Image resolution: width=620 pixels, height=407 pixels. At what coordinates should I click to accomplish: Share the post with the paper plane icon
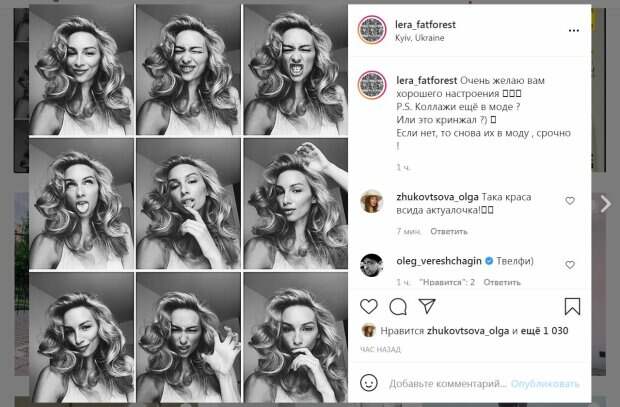426,307
